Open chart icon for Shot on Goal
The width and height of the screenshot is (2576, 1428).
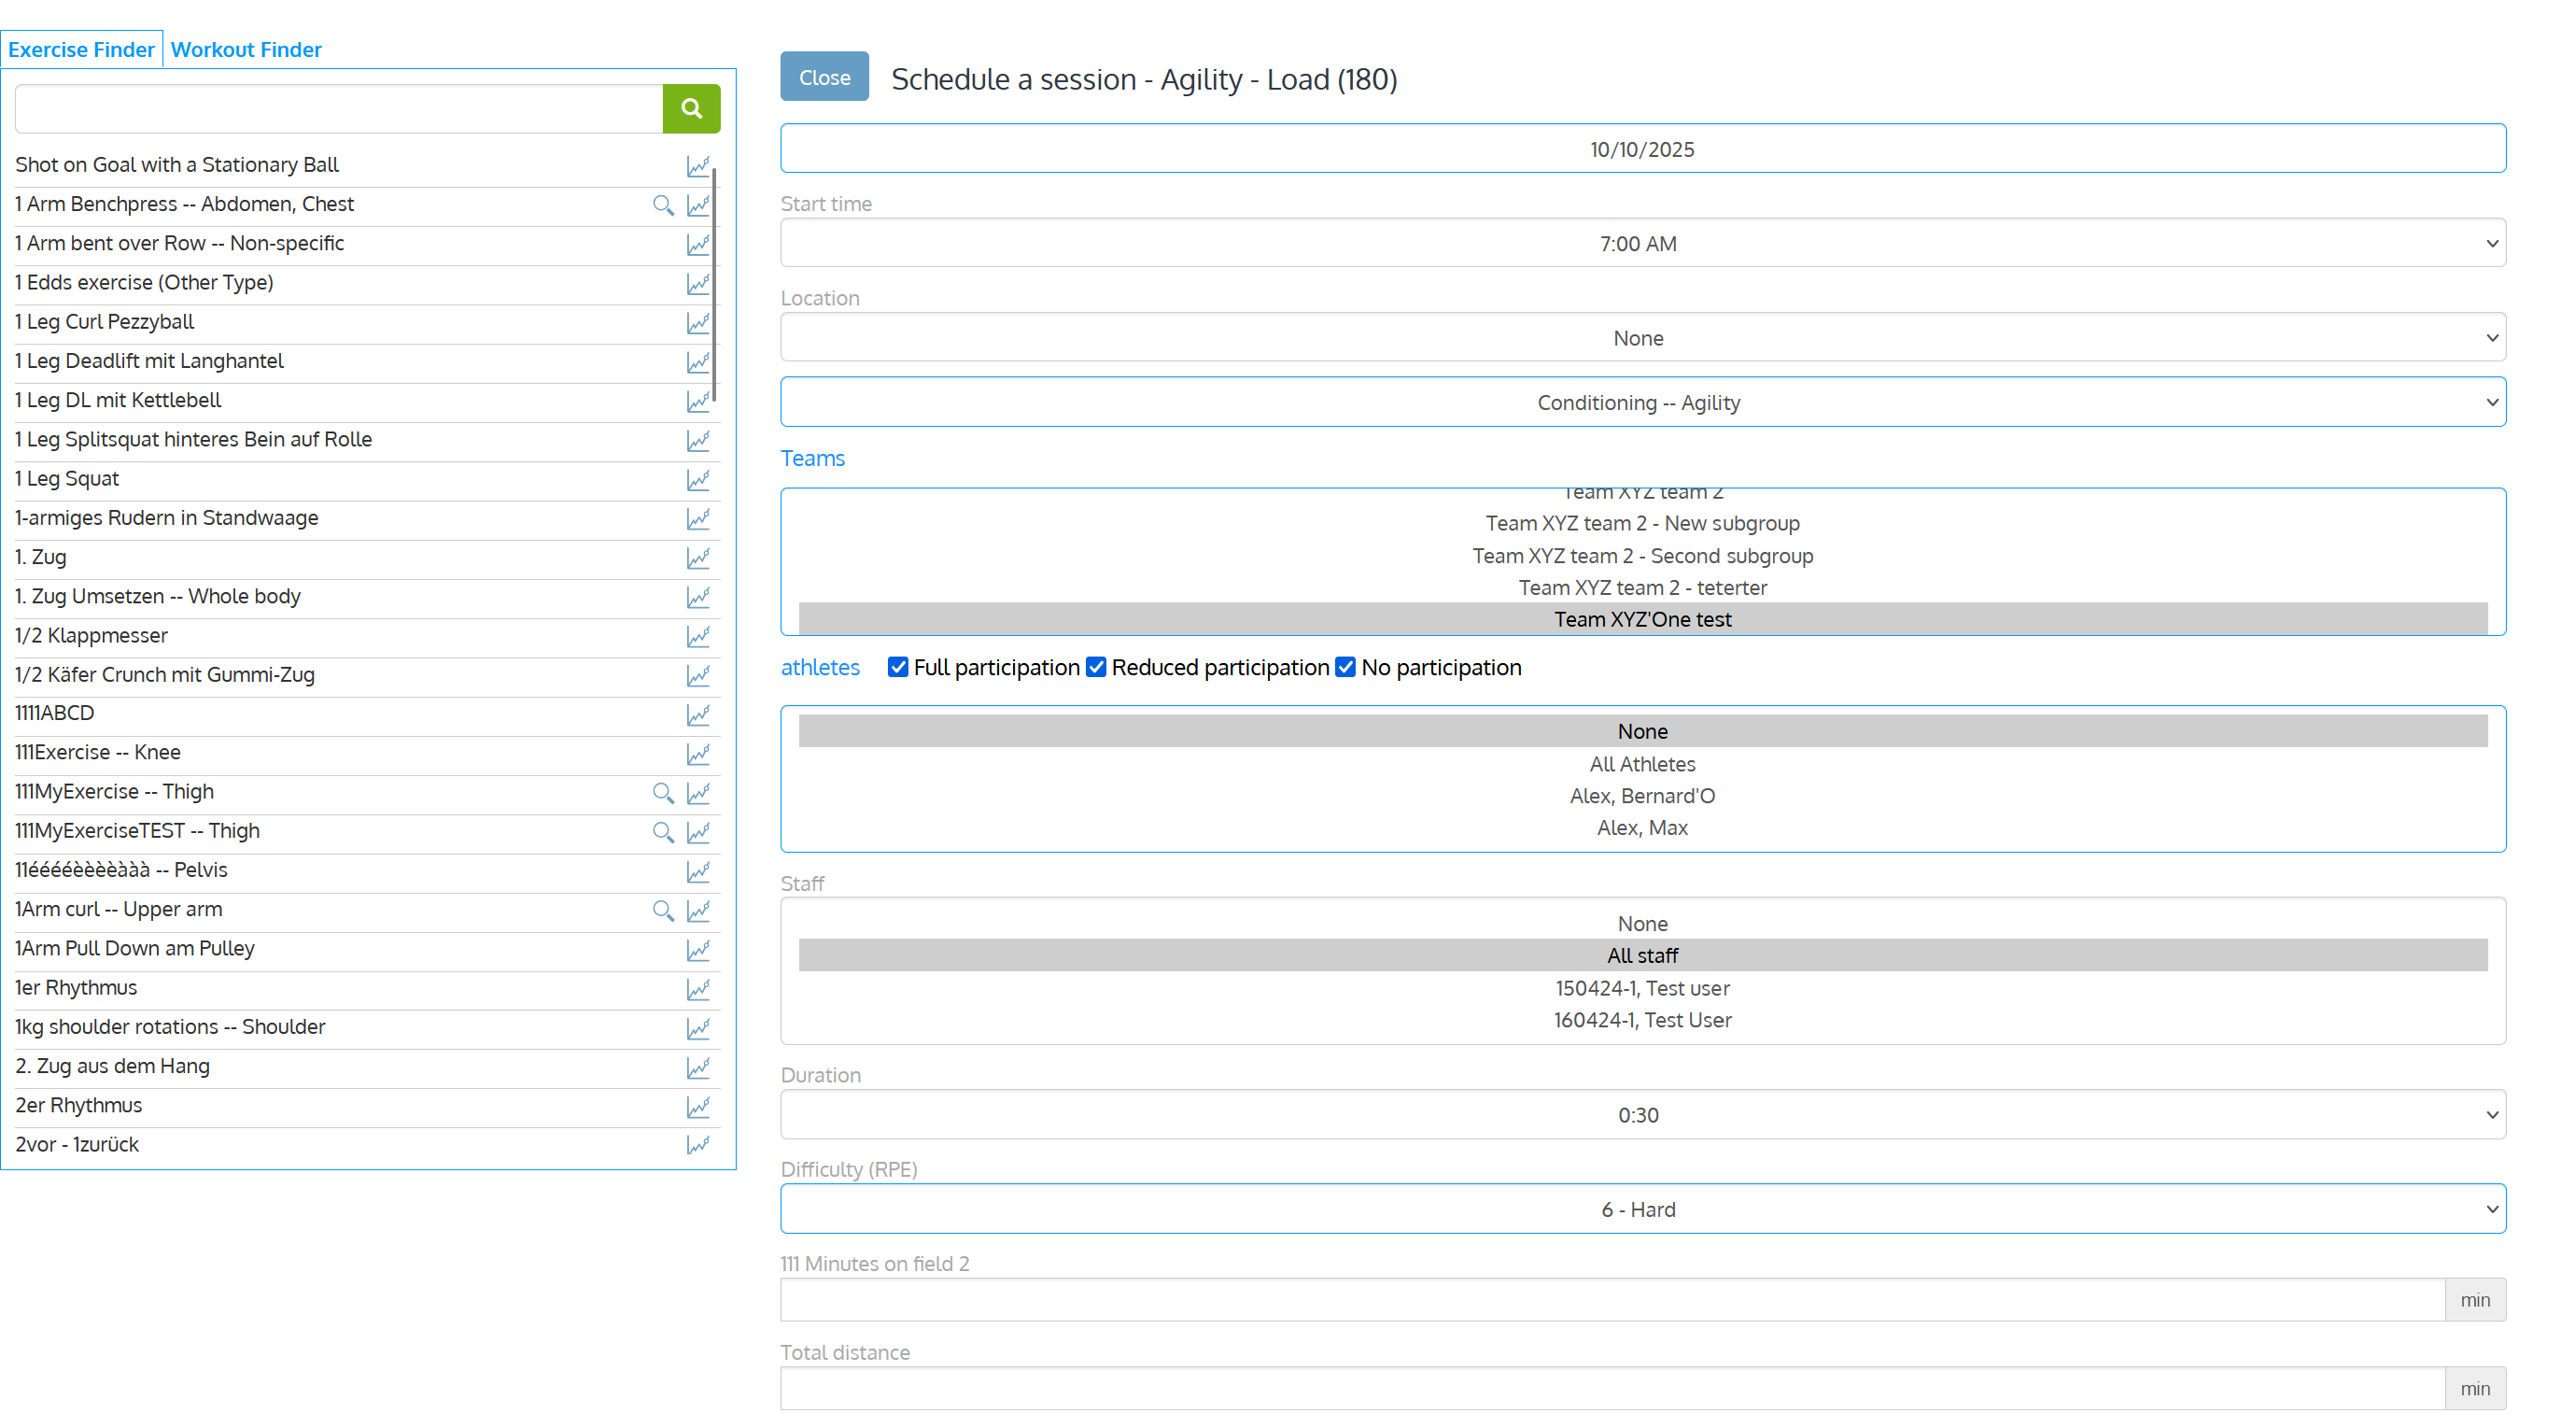tap(698, 166)
